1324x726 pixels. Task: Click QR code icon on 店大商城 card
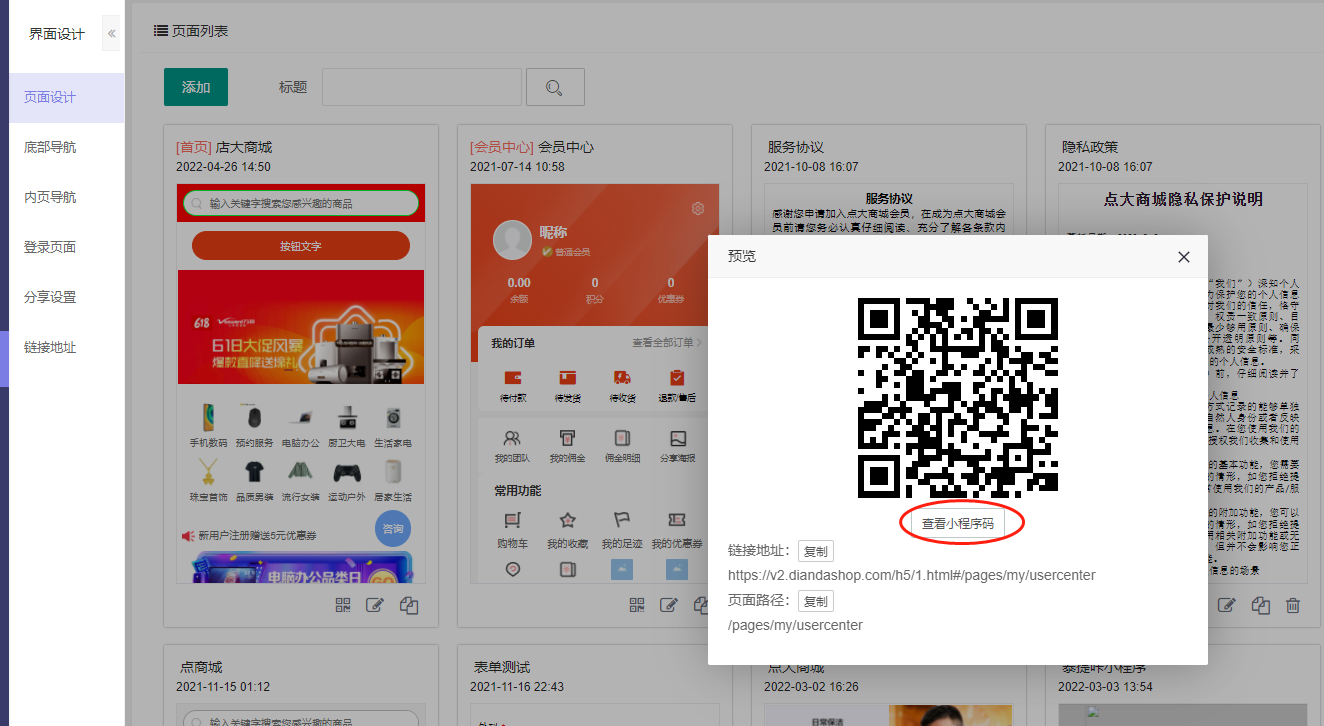point(343,605)
